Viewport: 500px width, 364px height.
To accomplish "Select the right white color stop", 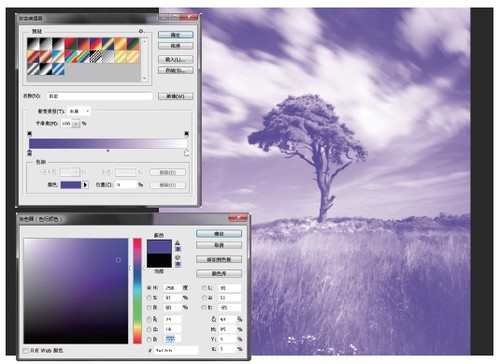I will point(186,153).
